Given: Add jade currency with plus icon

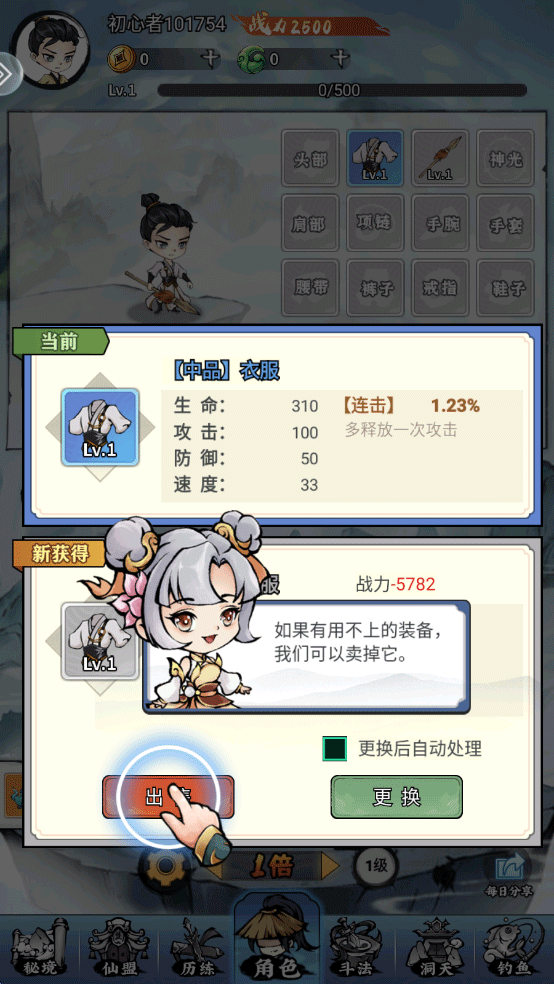Looking at the screenshot, I should pyautogui.click(x=340, y=59).
